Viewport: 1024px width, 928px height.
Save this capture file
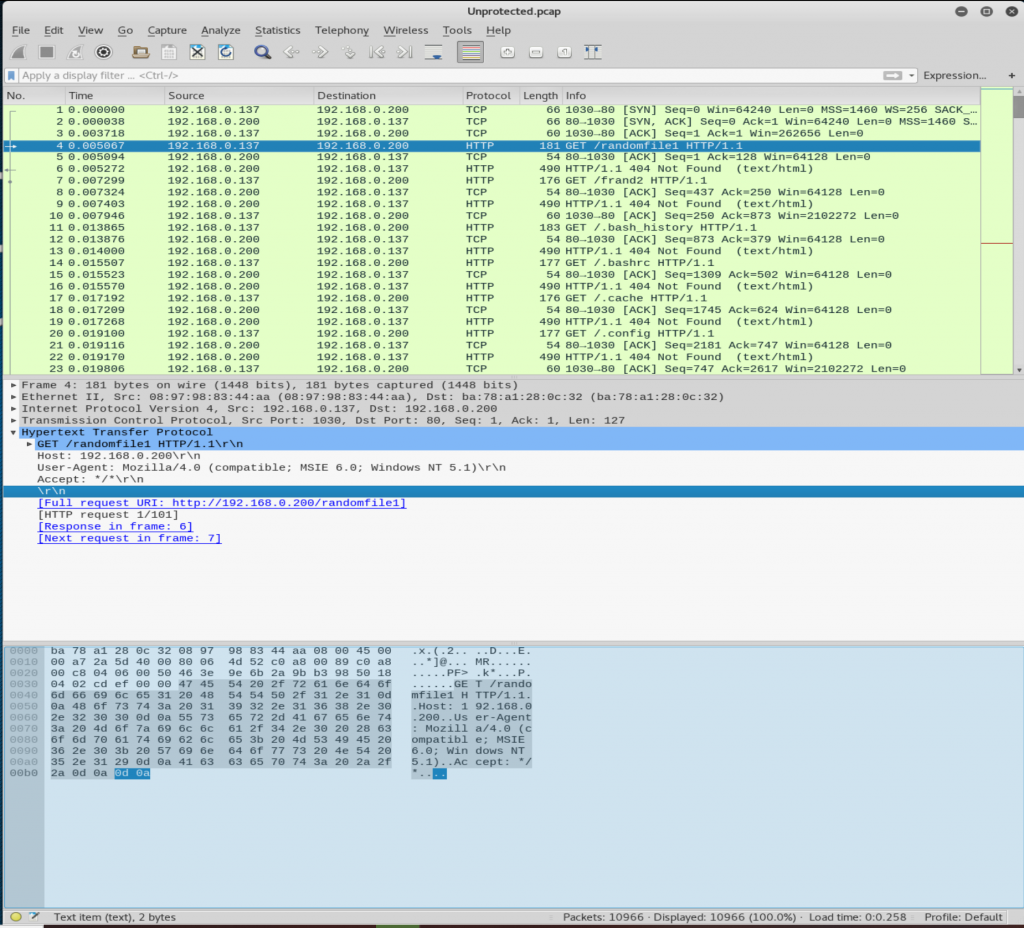(x=168, y=52)
